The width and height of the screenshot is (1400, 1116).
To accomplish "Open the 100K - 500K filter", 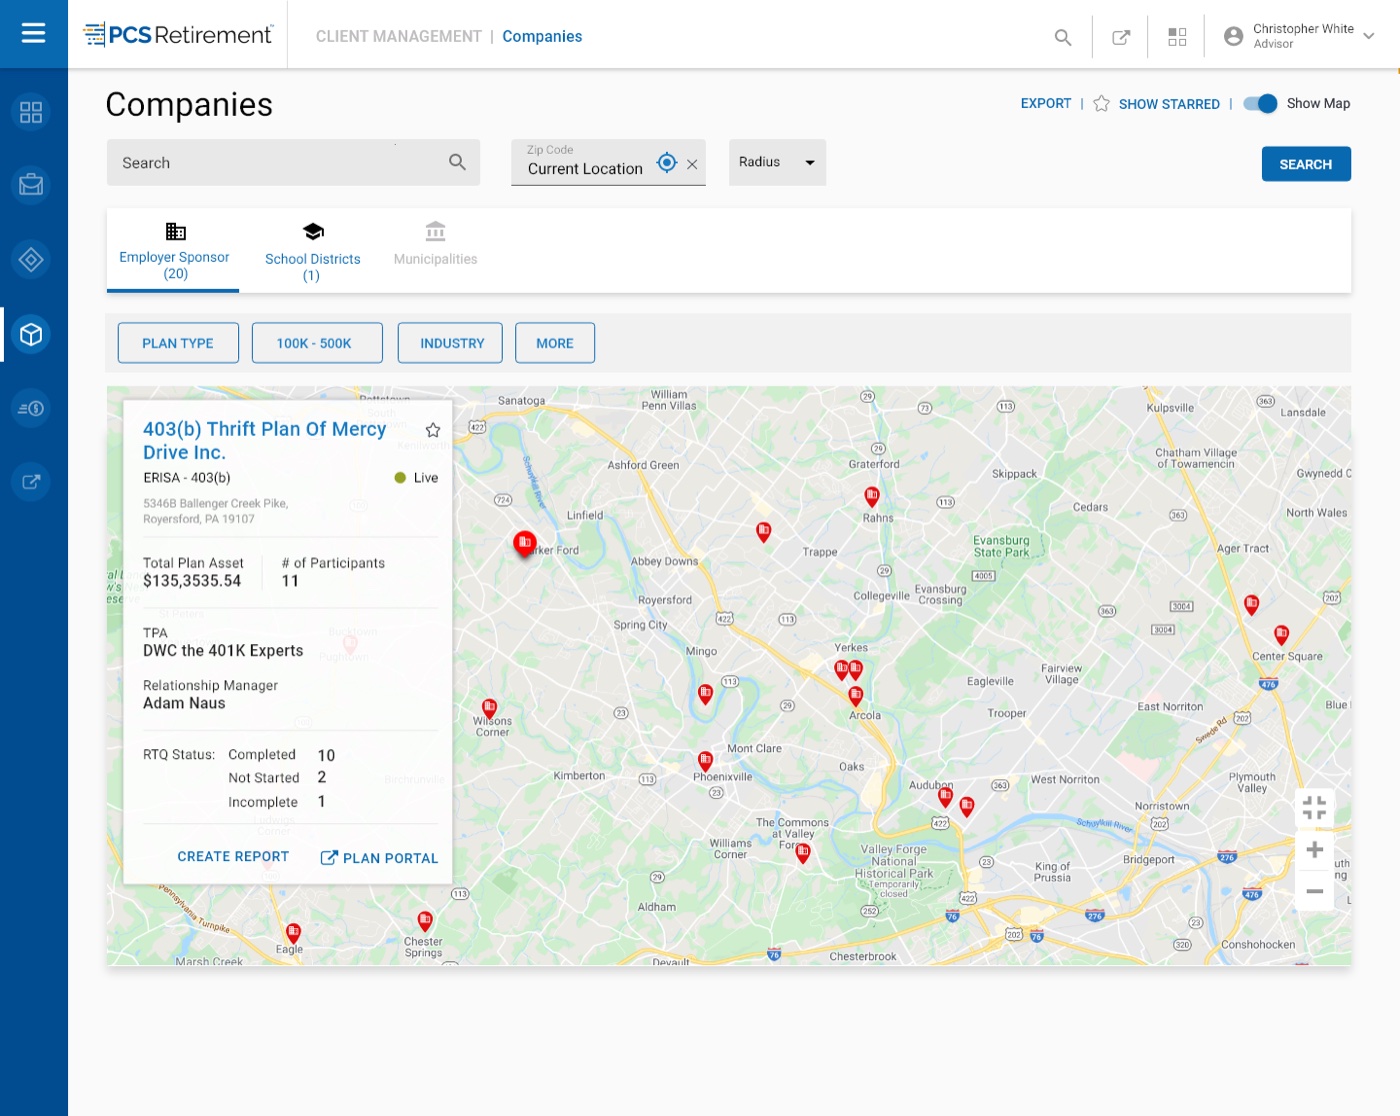I will click(317, 343).
